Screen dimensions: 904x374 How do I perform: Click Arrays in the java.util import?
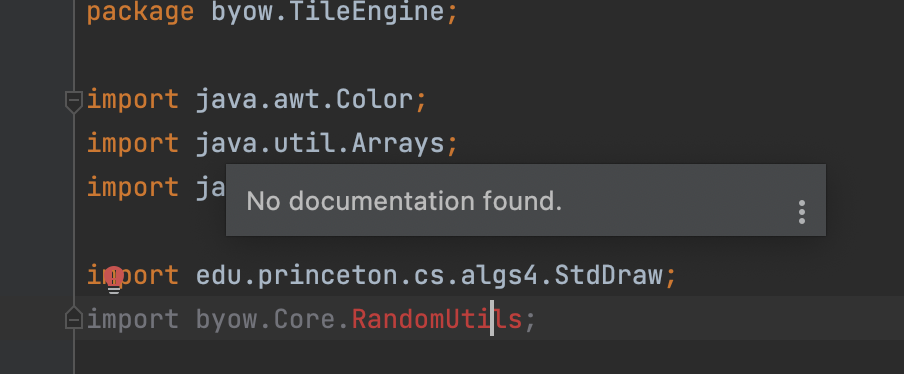click(x=398, y=143)
